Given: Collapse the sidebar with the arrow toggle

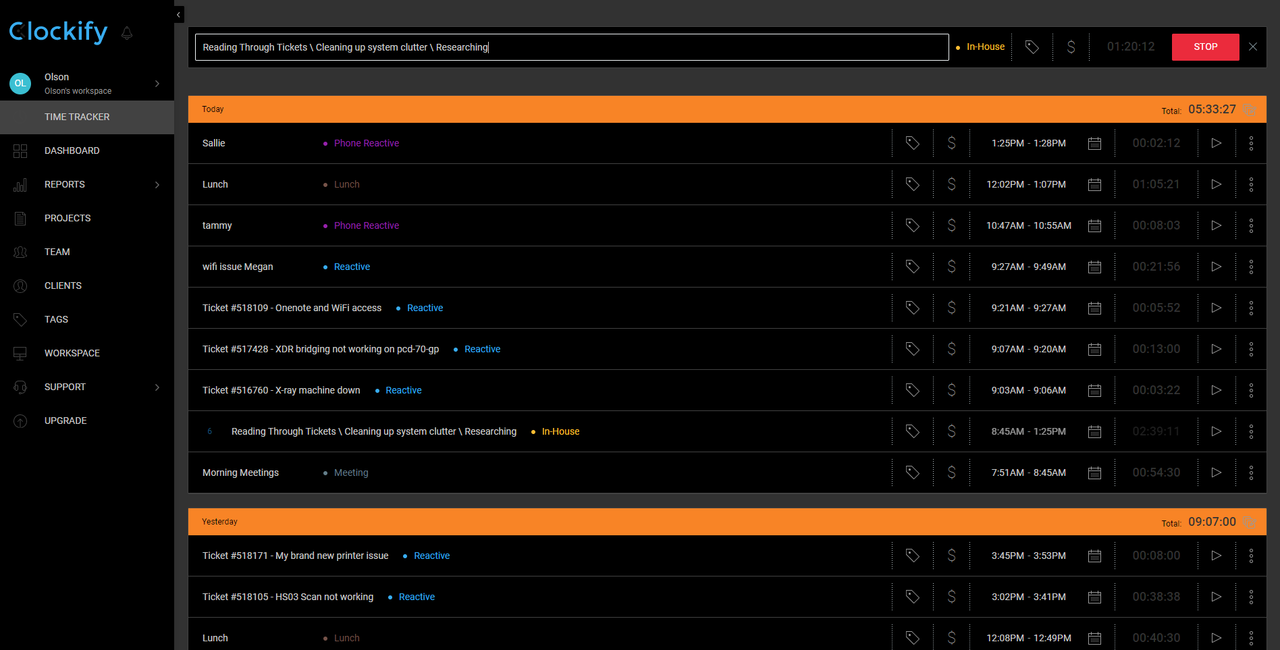Looking at the screenshot, I should click(x=177, y=14).
